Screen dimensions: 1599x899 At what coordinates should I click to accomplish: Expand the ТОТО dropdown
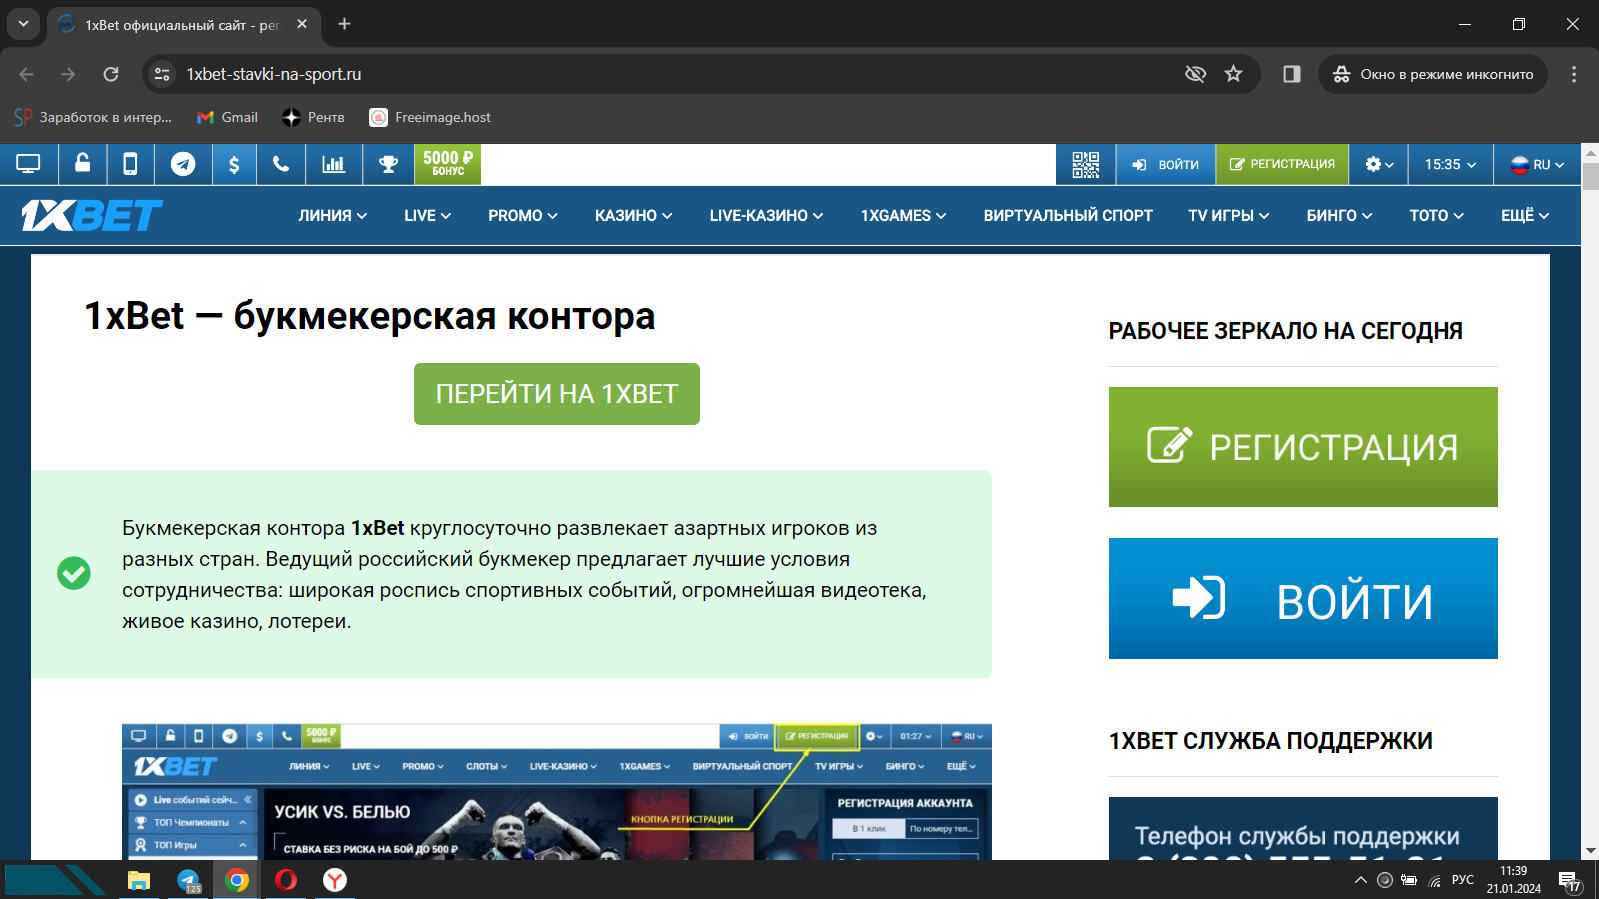click(1437, 215)
